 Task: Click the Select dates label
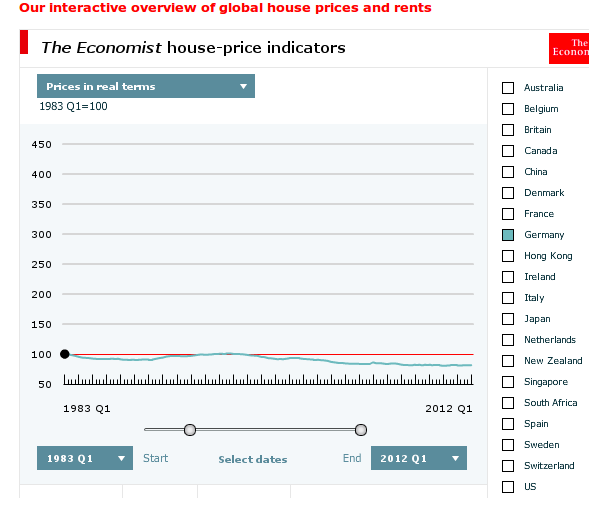coord(253,460)
